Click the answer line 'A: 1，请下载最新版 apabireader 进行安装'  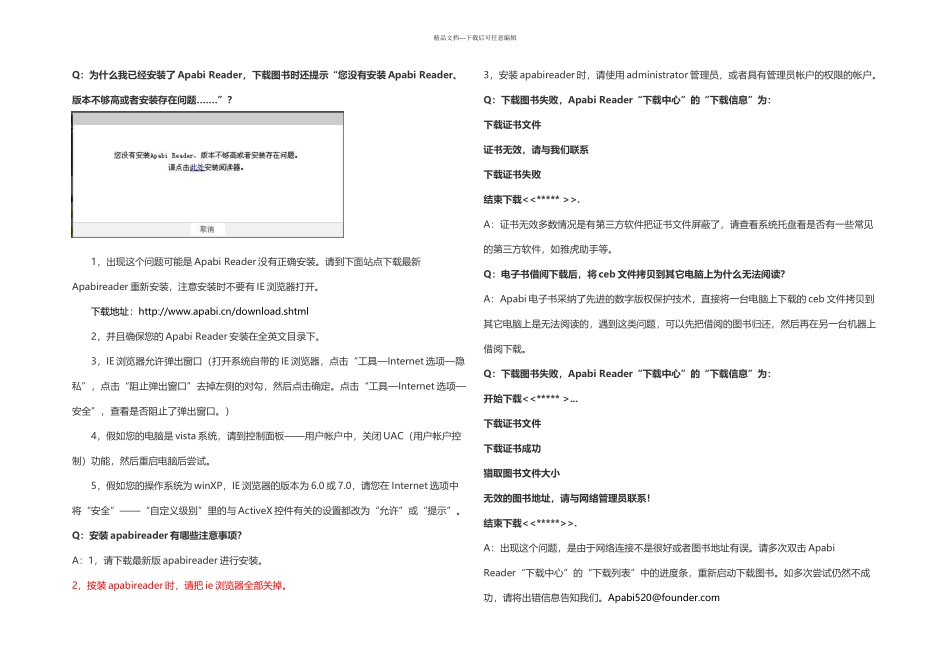168,561
